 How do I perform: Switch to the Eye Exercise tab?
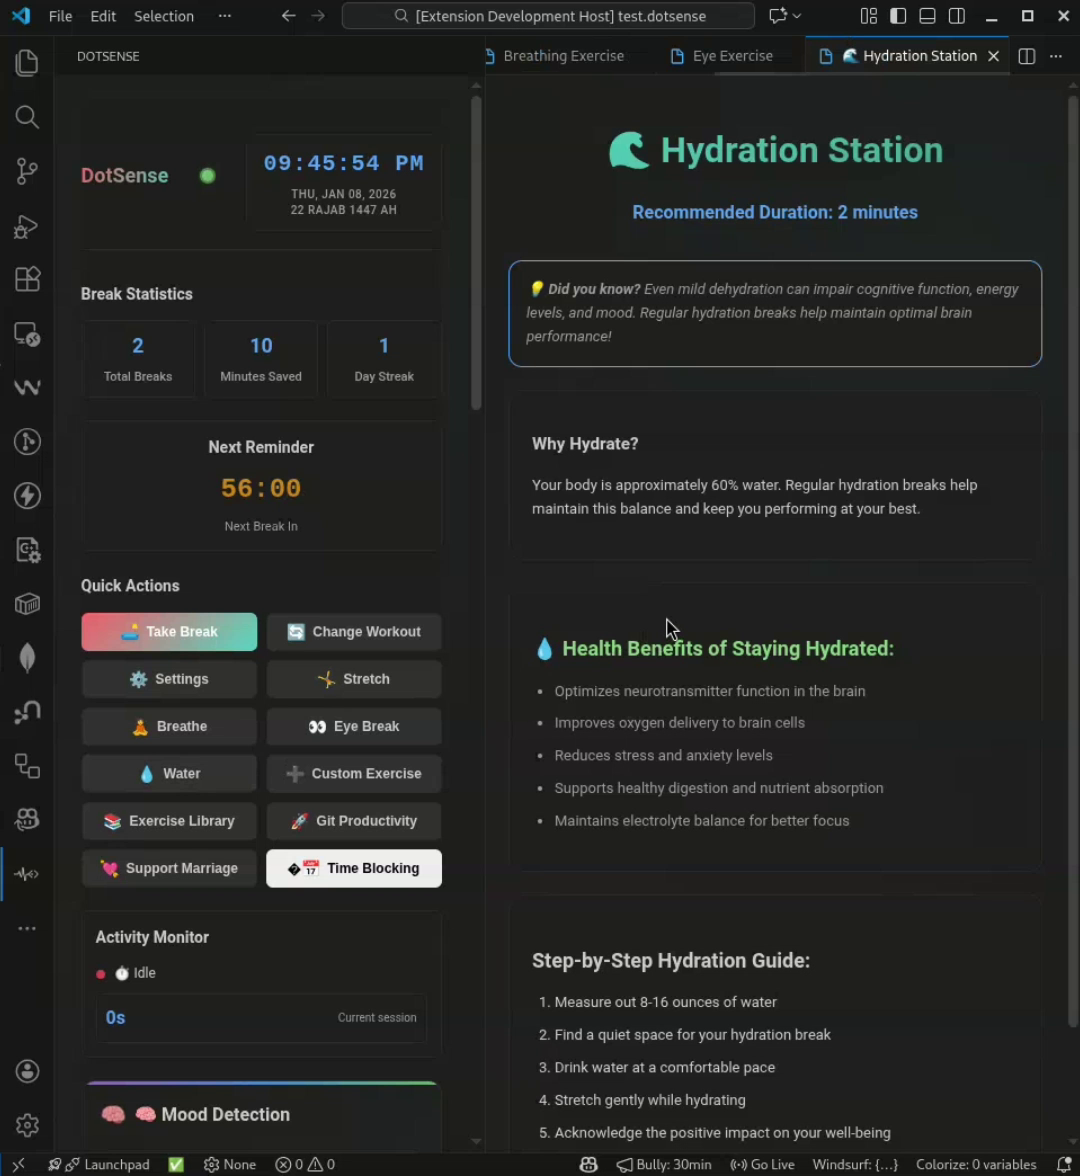tap(731, 56)
